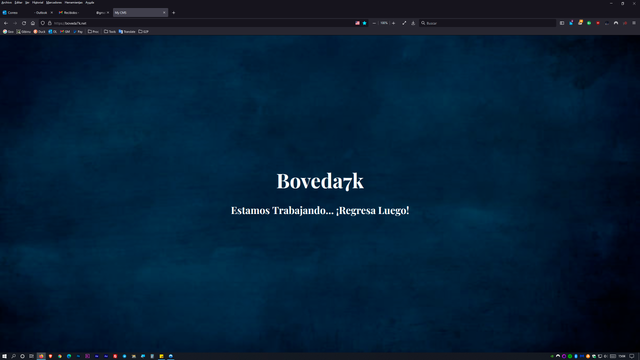Expand the Tools bookmarks folder

[x=110, y=31]
